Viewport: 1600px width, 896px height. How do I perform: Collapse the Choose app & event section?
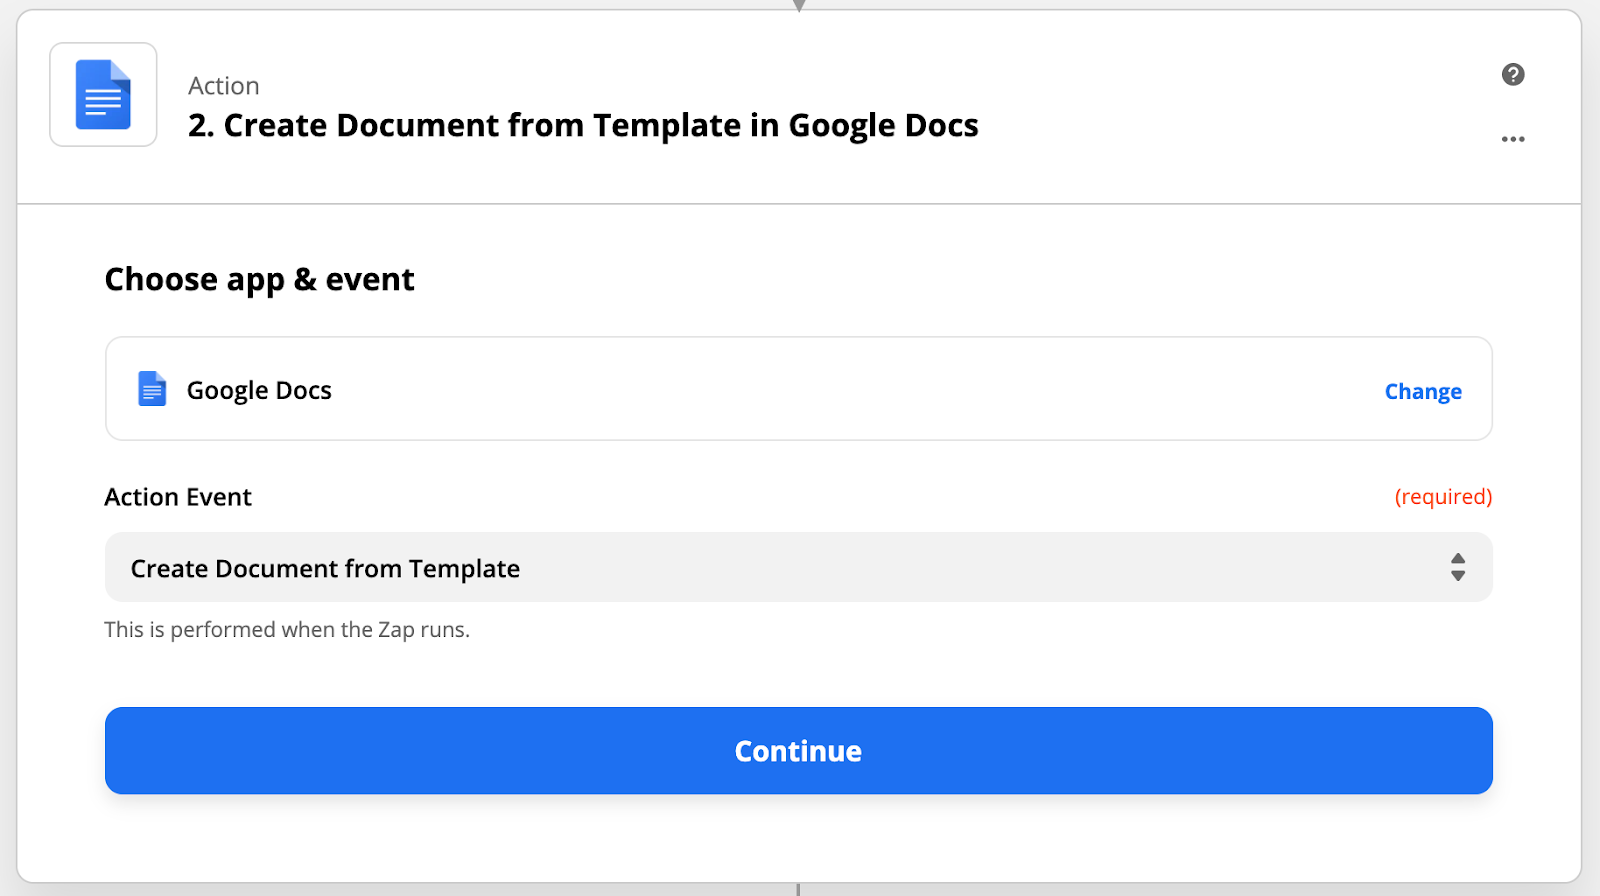tap(259, 279)
